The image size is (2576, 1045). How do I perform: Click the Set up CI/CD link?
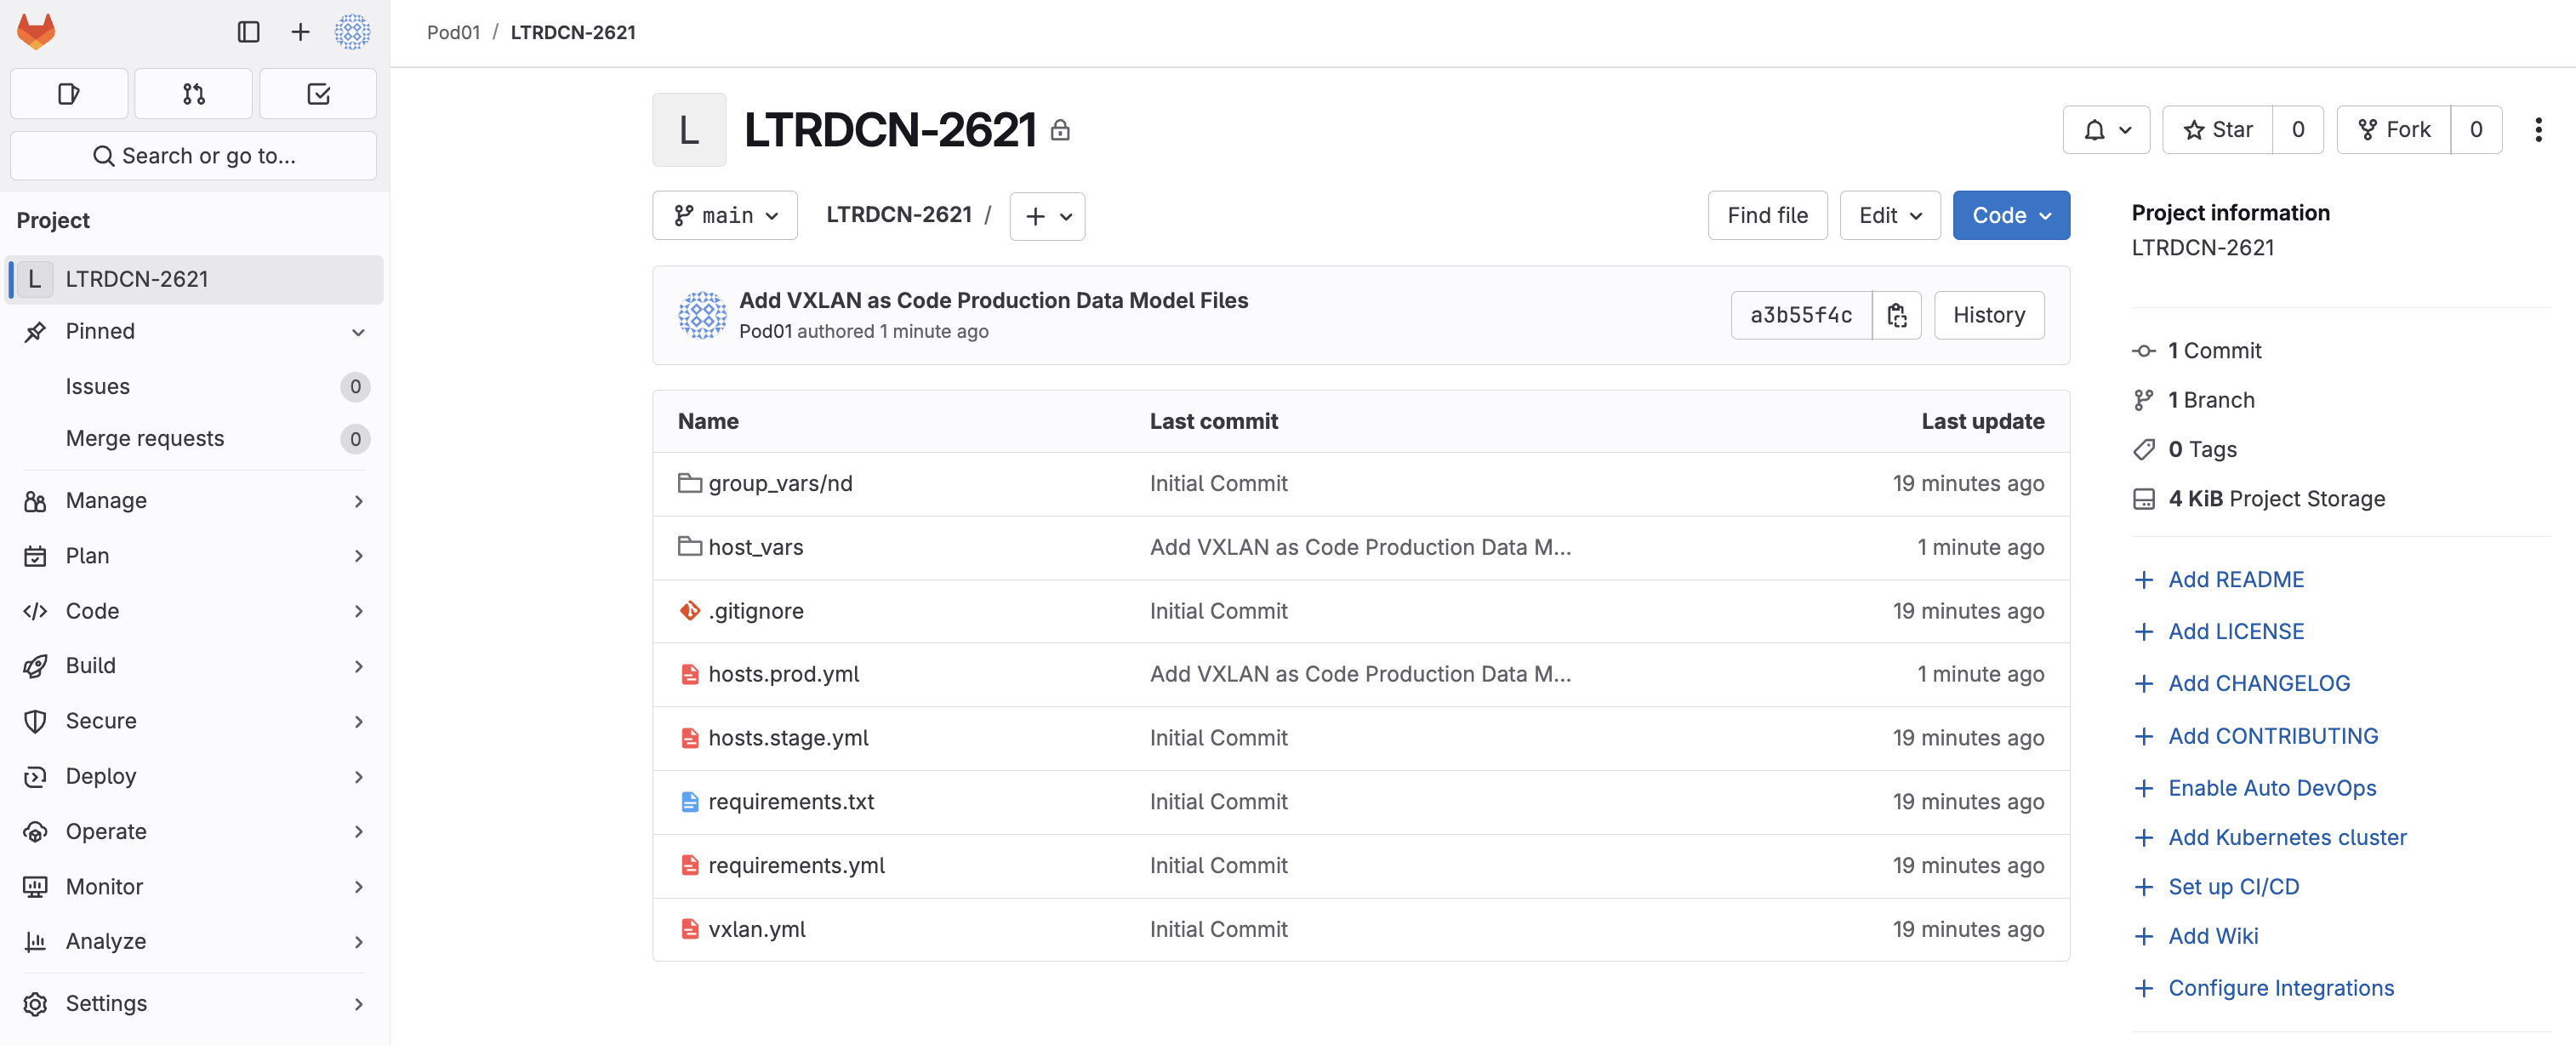pos(2233,887)
